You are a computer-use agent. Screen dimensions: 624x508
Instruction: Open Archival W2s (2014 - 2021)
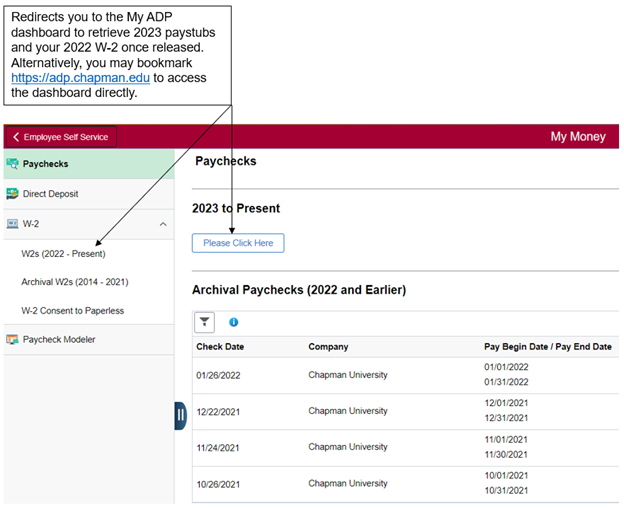coord(75,282)
